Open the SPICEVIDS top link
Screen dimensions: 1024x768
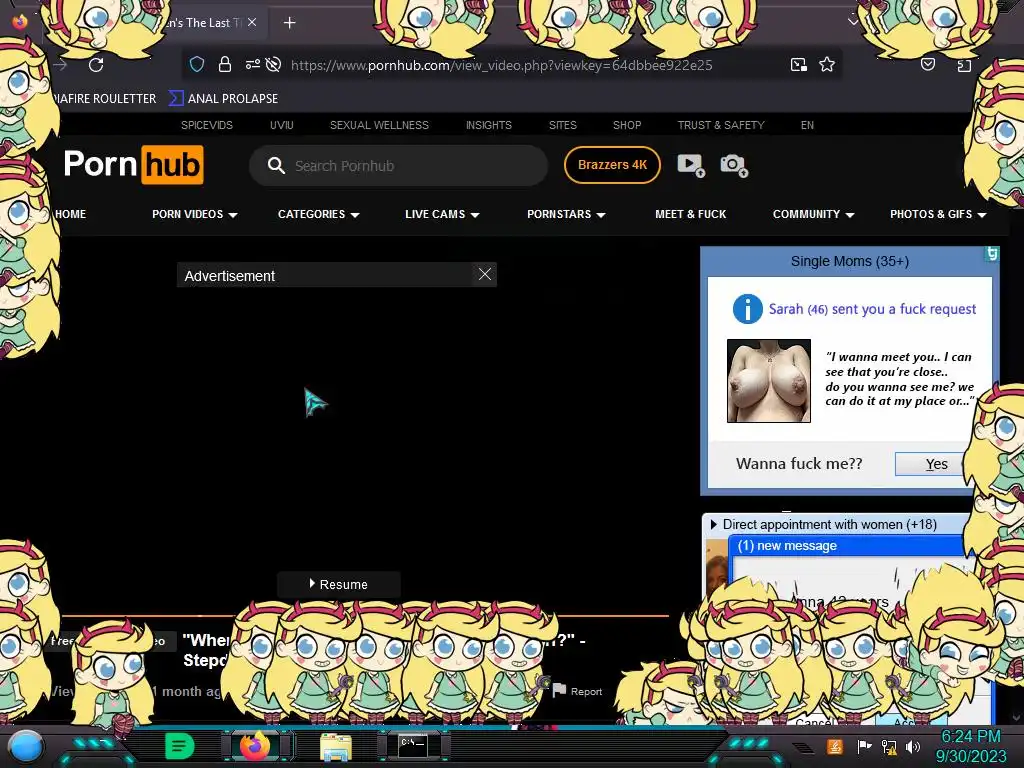click(206, 125)
